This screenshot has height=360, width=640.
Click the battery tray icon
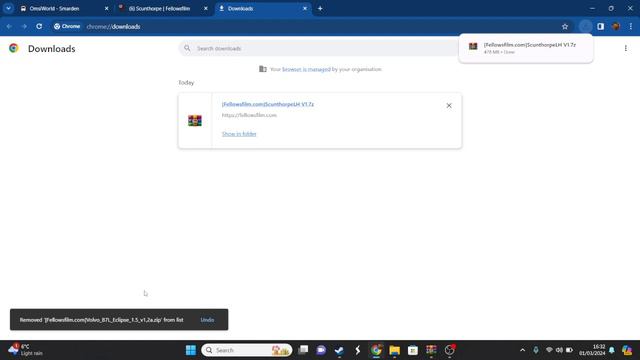[x=569, y=350]
